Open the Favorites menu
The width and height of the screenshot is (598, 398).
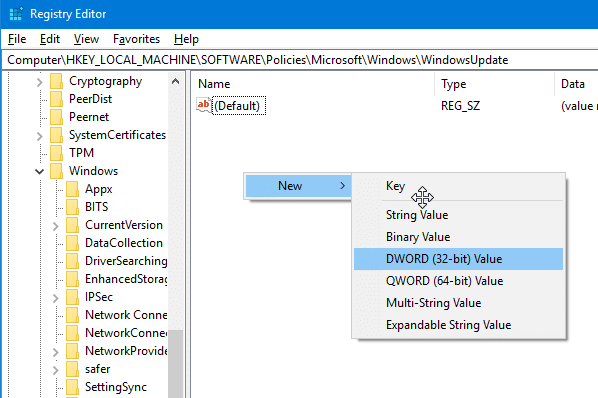(x=136, y=39)
